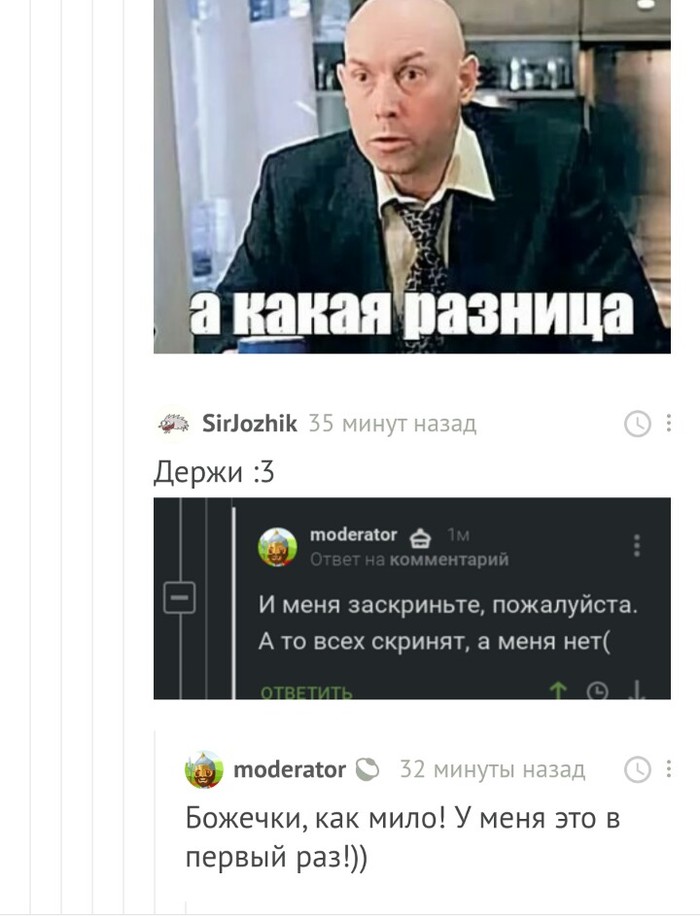The height and width of the screenshot is (916, 700).
Task: Click the '35 минут назад' timestamp
Action: [392, 424]
